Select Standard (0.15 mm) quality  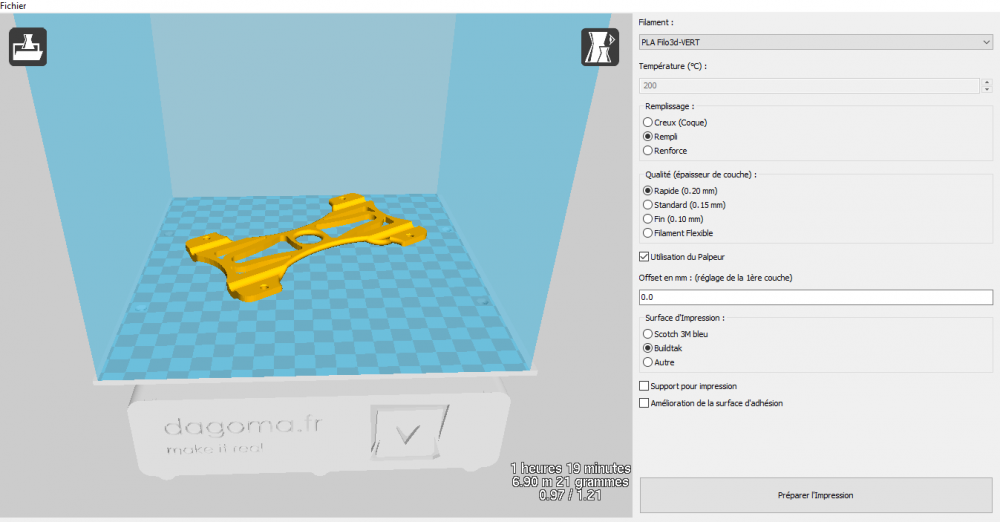point(684,205)
